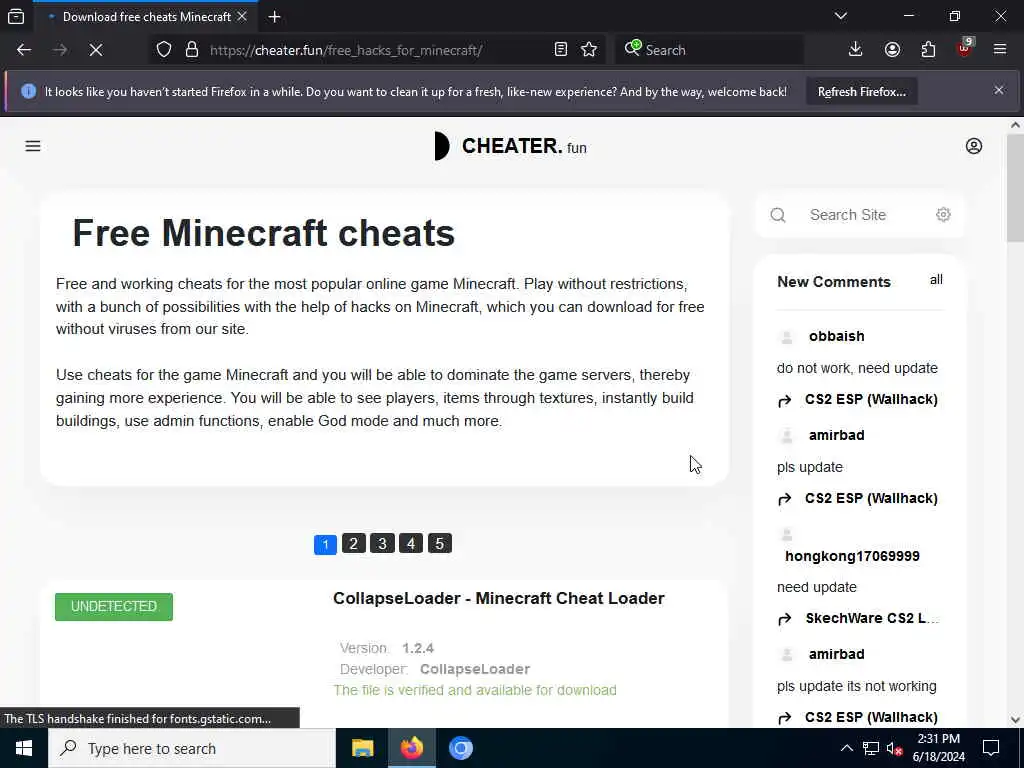Open File Explorer from taskbar
The height and width of the screenshot is (768, 1024).
(x=362, y=748)
